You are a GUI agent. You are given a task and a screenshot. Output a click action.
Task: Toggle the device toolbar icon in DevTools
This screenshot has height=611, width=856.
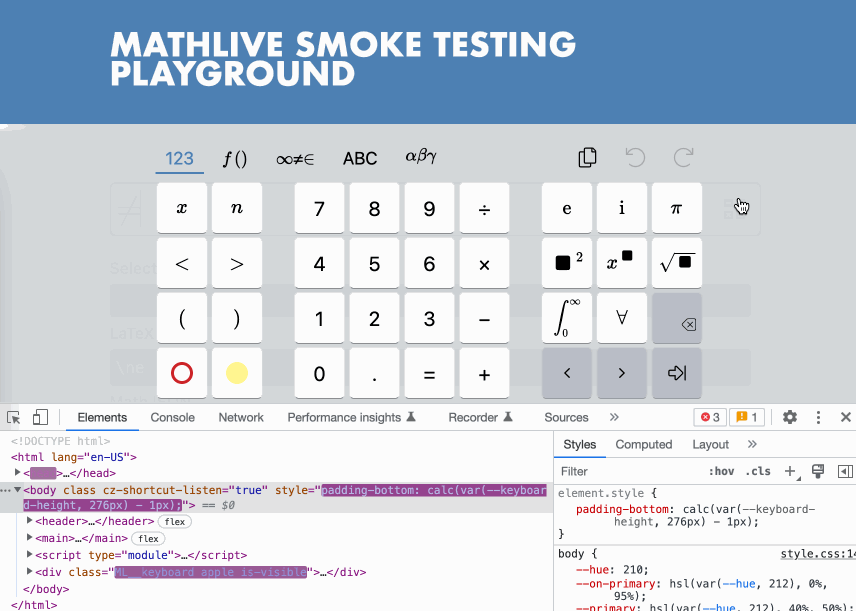point(40,418)
